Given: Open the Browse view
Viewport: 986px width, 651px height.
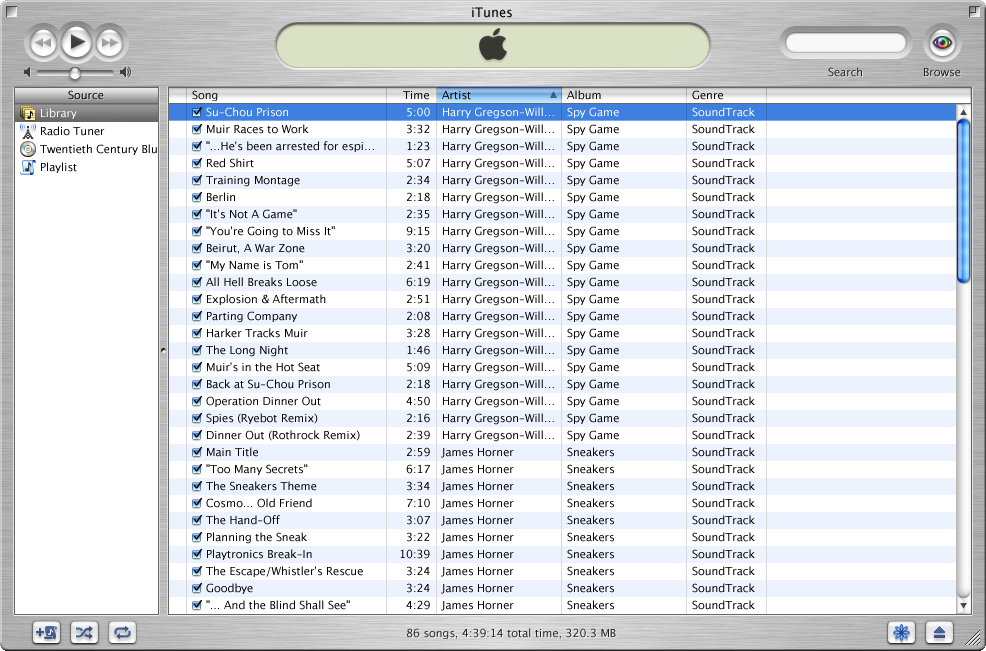Looking at the screenshot, I should (x=940, y=44).
